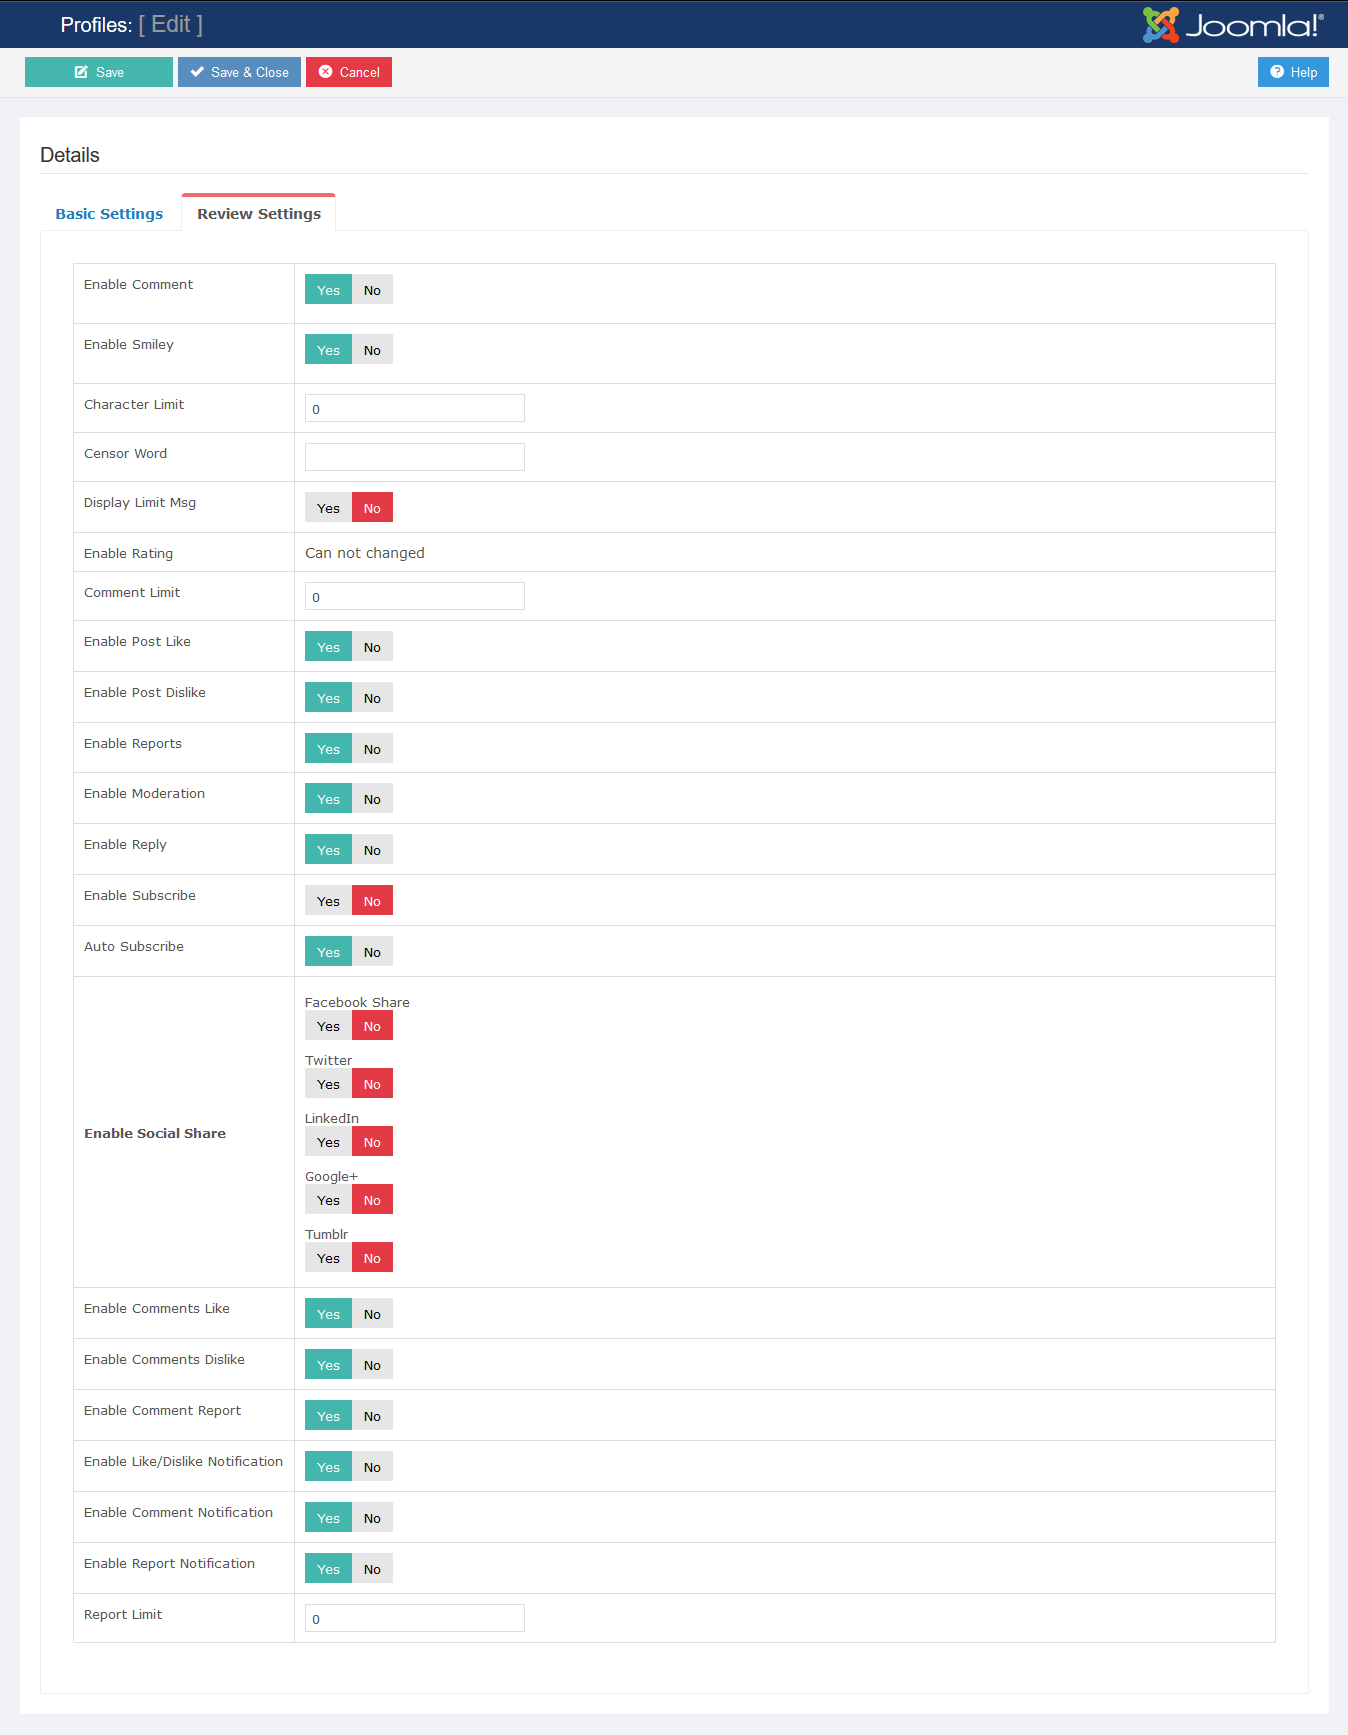Click the Comment Limit input box
1348x1735 pixels.
414,596
